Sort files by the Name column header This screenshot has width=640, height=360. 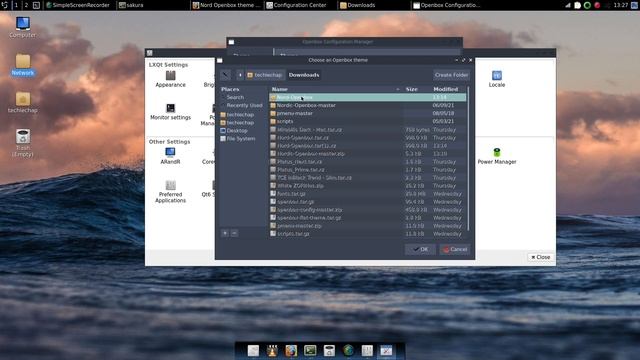(336, 89)
